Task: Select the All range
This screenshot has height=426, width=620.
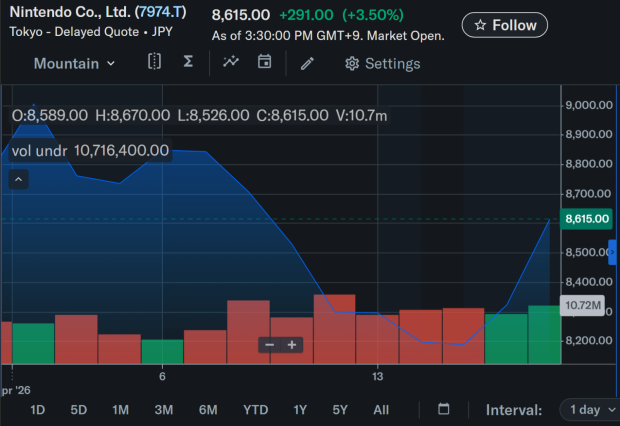Action: point(381,410)
